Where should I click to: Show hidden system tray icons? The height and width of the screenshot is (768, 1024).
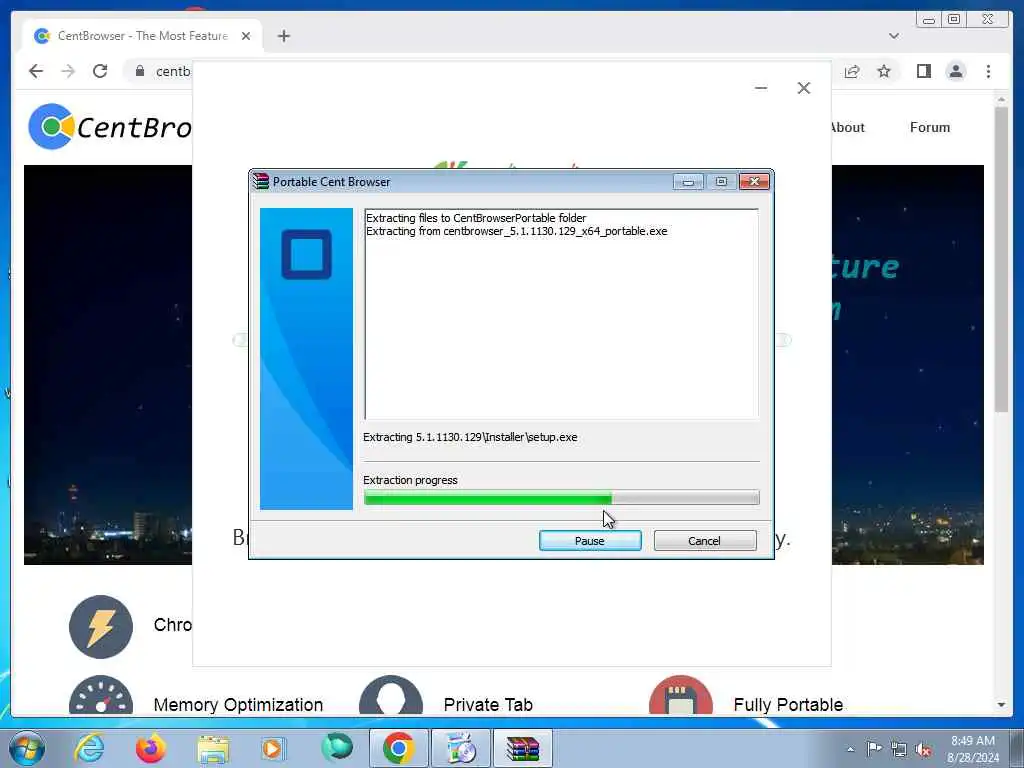click(x=850, y=749)
